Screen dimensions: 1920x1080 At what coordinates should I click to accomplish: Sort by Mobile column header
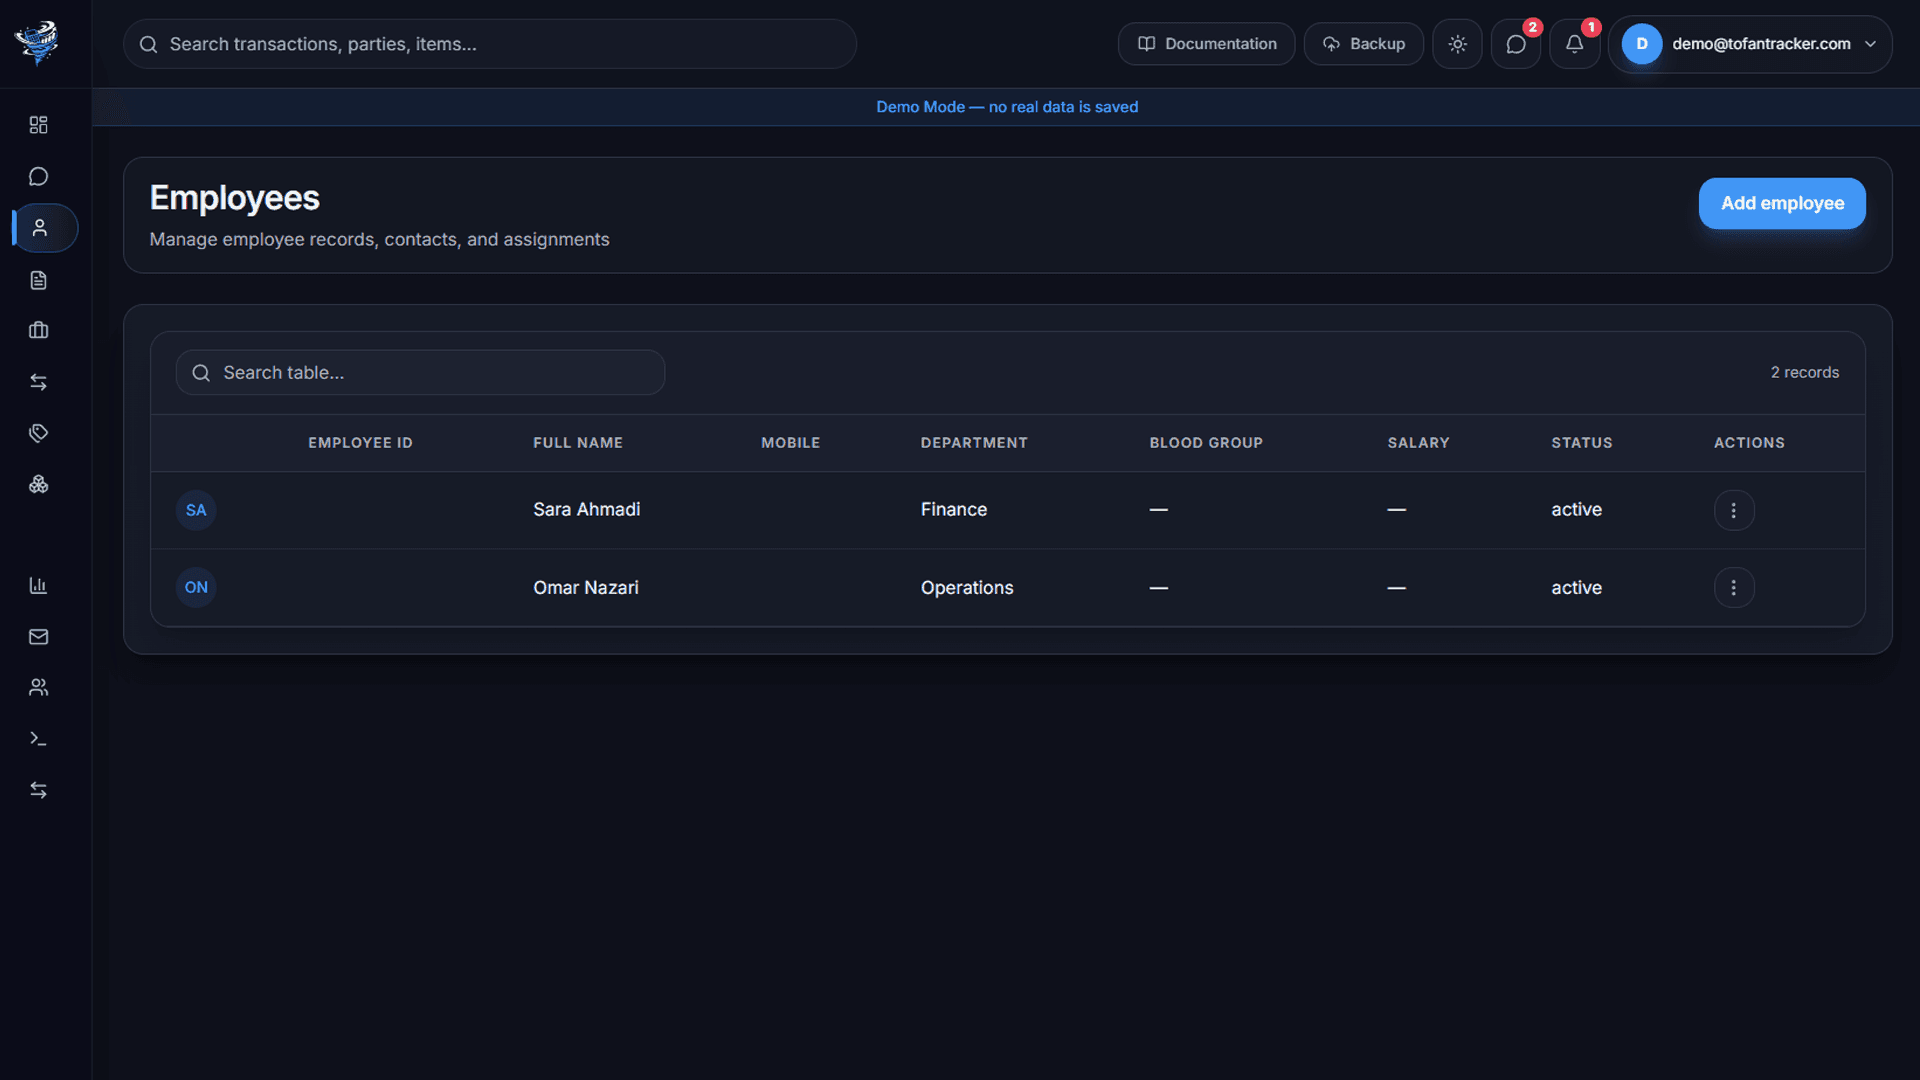click(x=790, y=443)
